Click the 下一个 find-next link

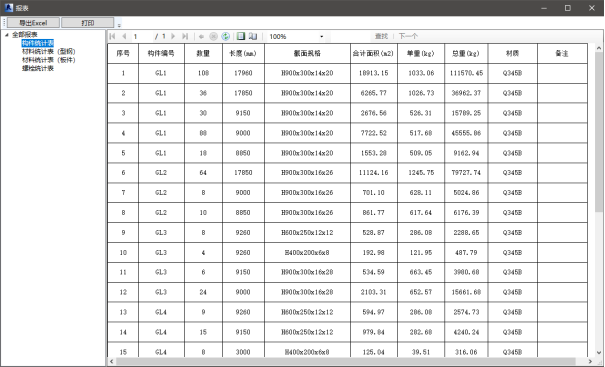[408, 36]
